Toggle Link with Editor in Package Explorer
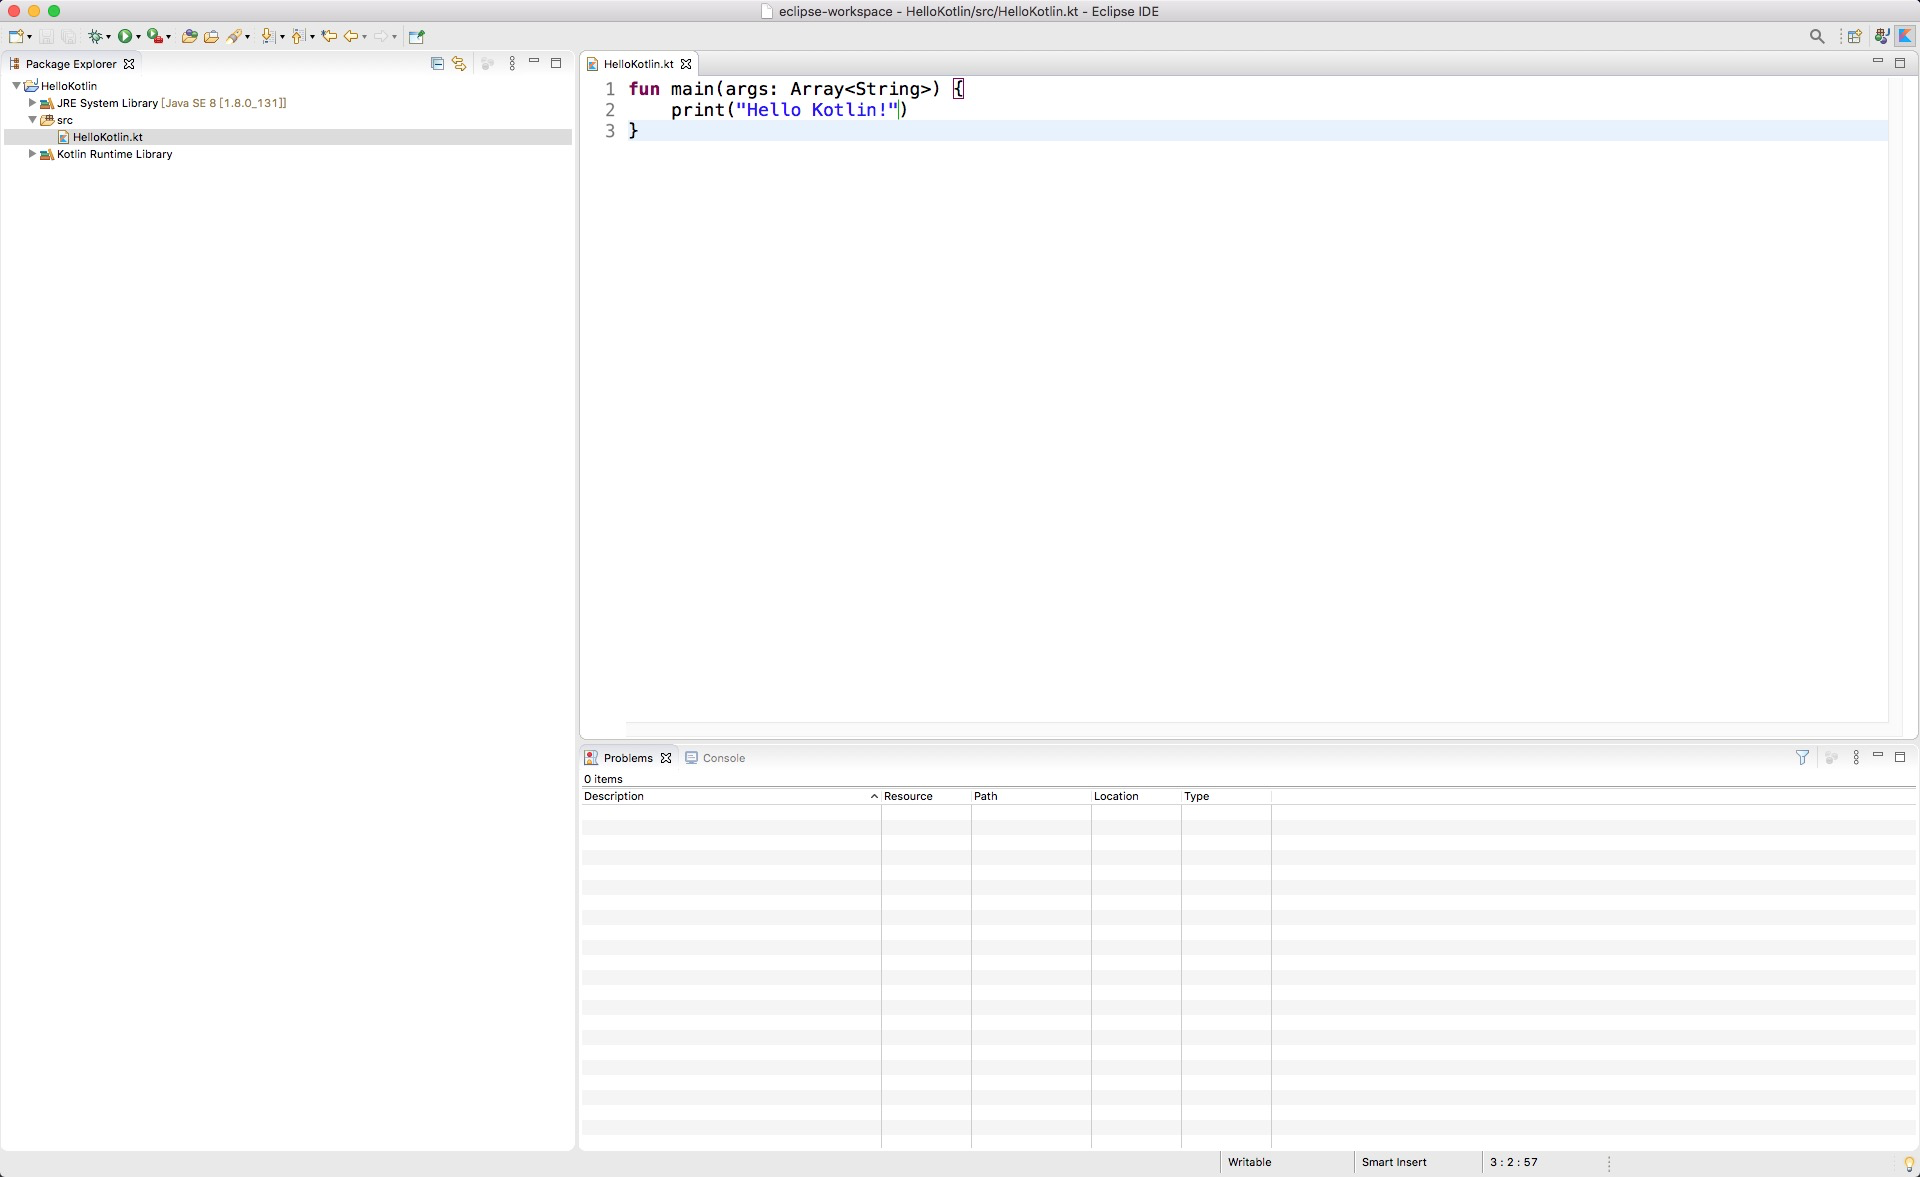Image resolution: width=1920 pixels, height=1177 pixels. (x=459, y=63)
